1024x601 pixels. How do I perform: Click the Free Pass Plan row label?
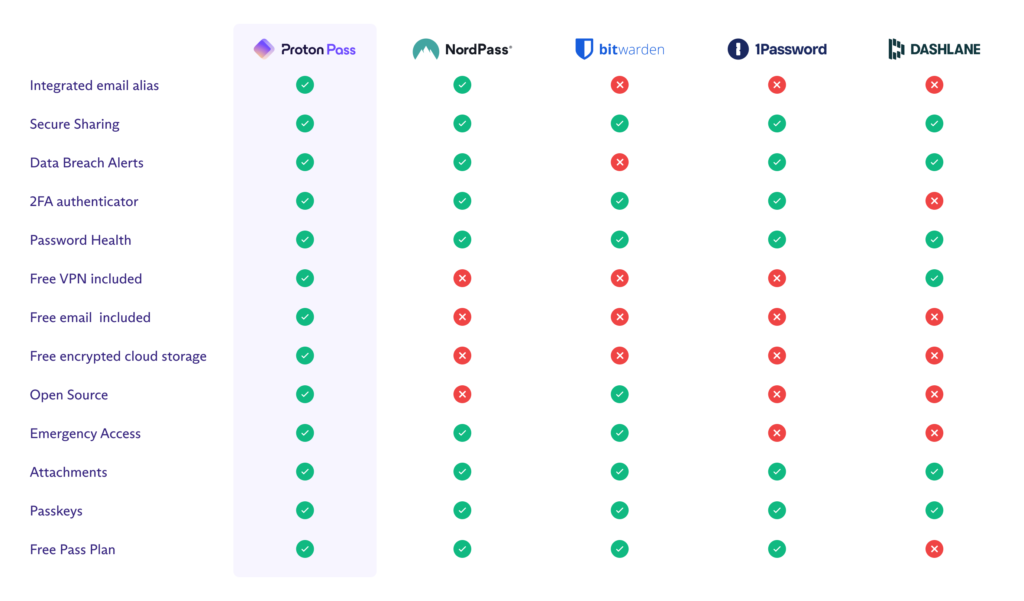click(x=72, y=549)
